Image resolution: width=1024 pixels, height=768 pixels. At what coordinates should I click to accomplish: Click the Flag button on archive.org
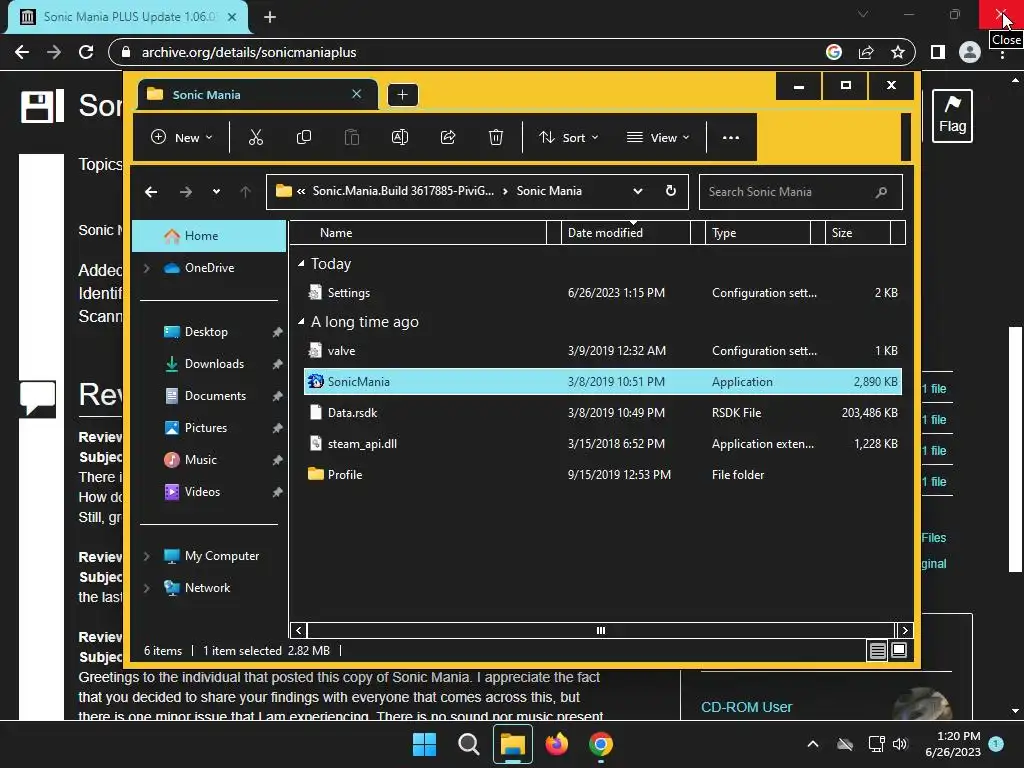click(x=952, y=116)
